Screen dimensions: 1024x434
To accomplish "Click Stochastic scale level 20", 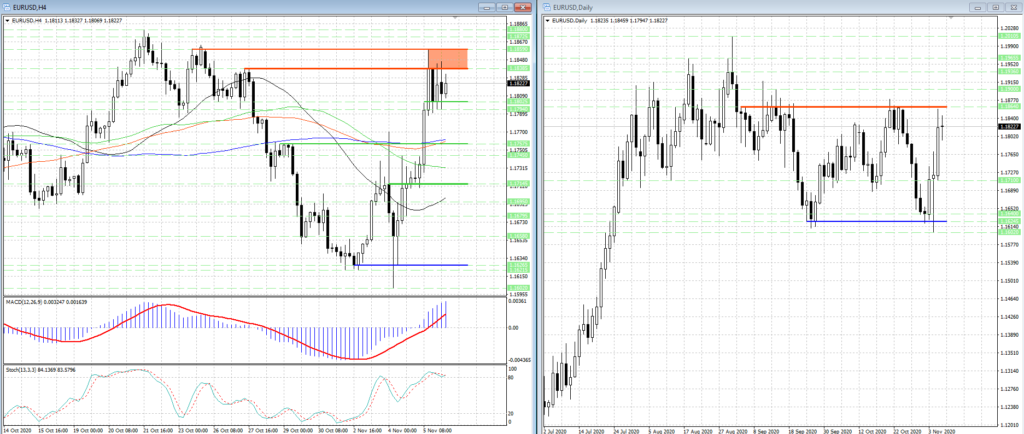I will pos(510,414).
